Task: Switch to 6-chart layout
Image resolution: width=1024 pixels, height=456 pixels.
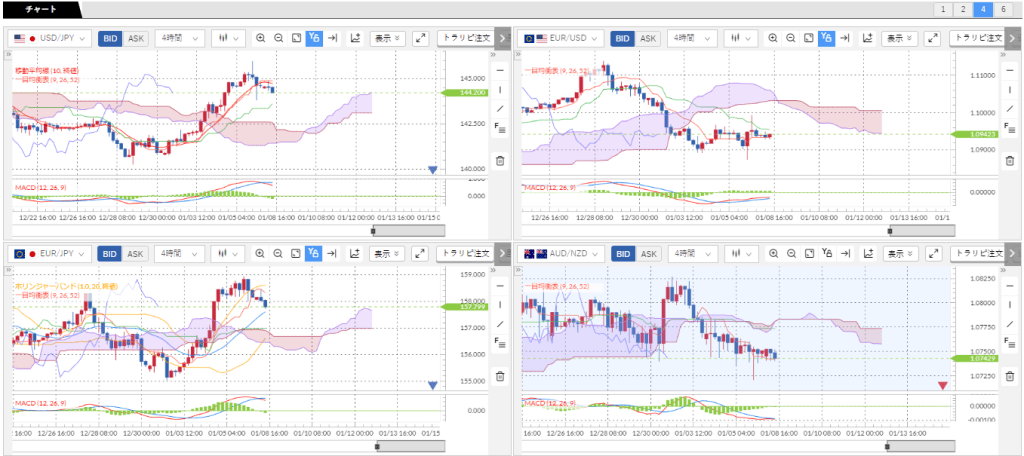Action: click(x=1003, y=9)
